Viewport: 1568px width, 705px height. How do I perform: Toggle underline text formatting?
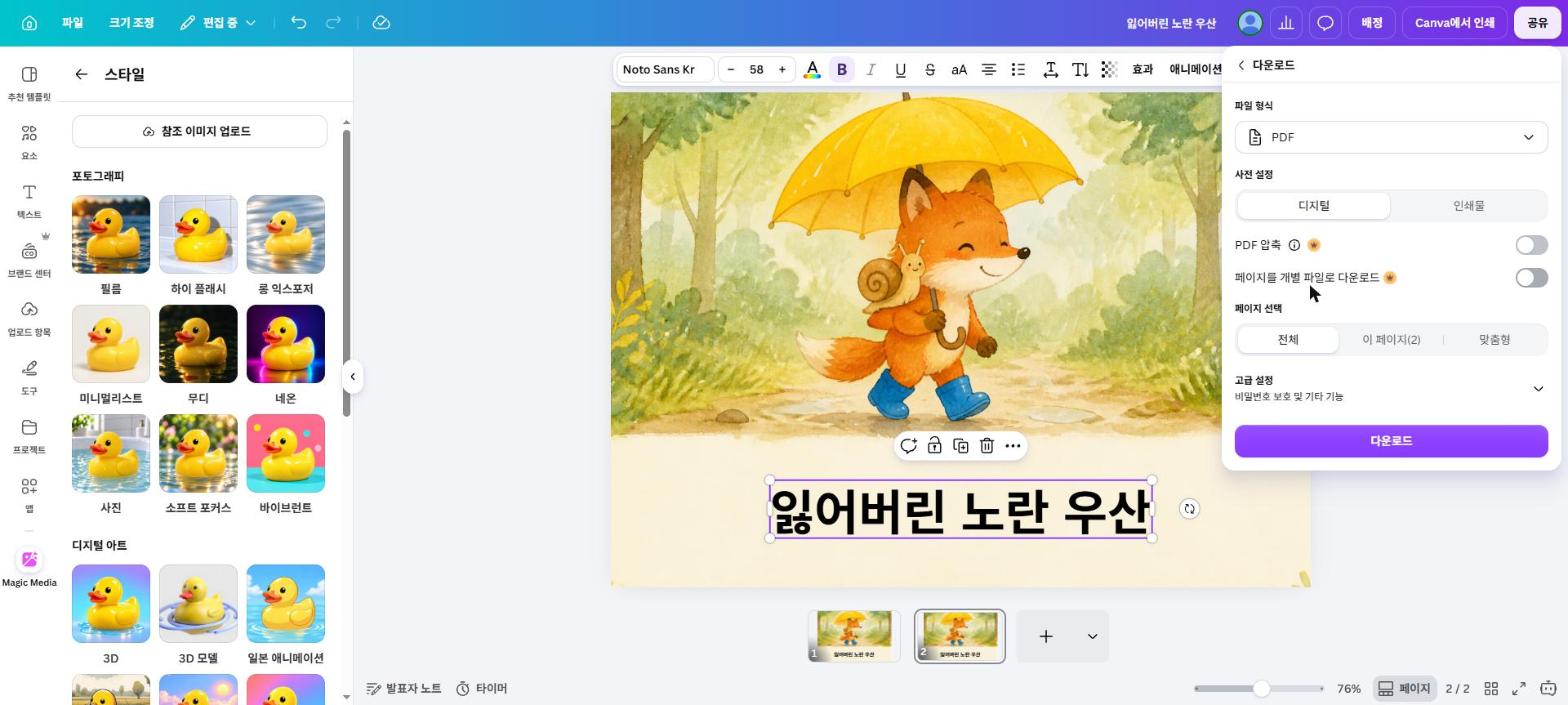tap(900, 69)
